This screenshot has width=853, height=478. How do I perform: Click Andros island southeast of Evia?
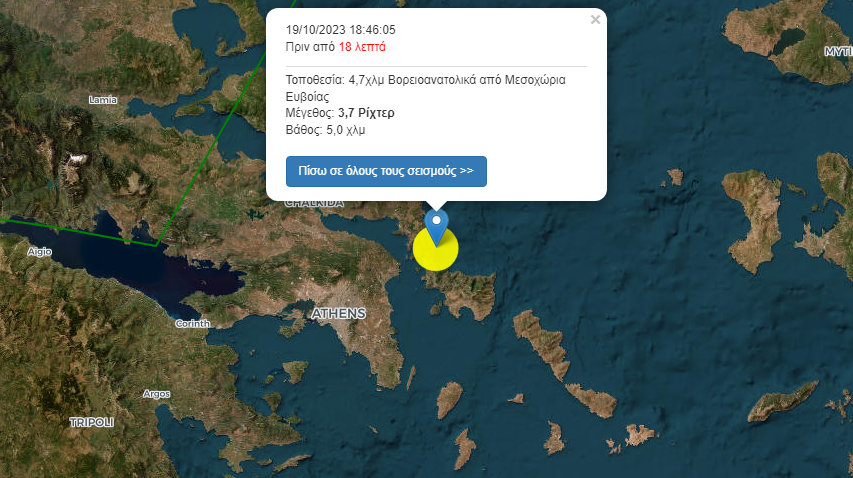(542, 343)
